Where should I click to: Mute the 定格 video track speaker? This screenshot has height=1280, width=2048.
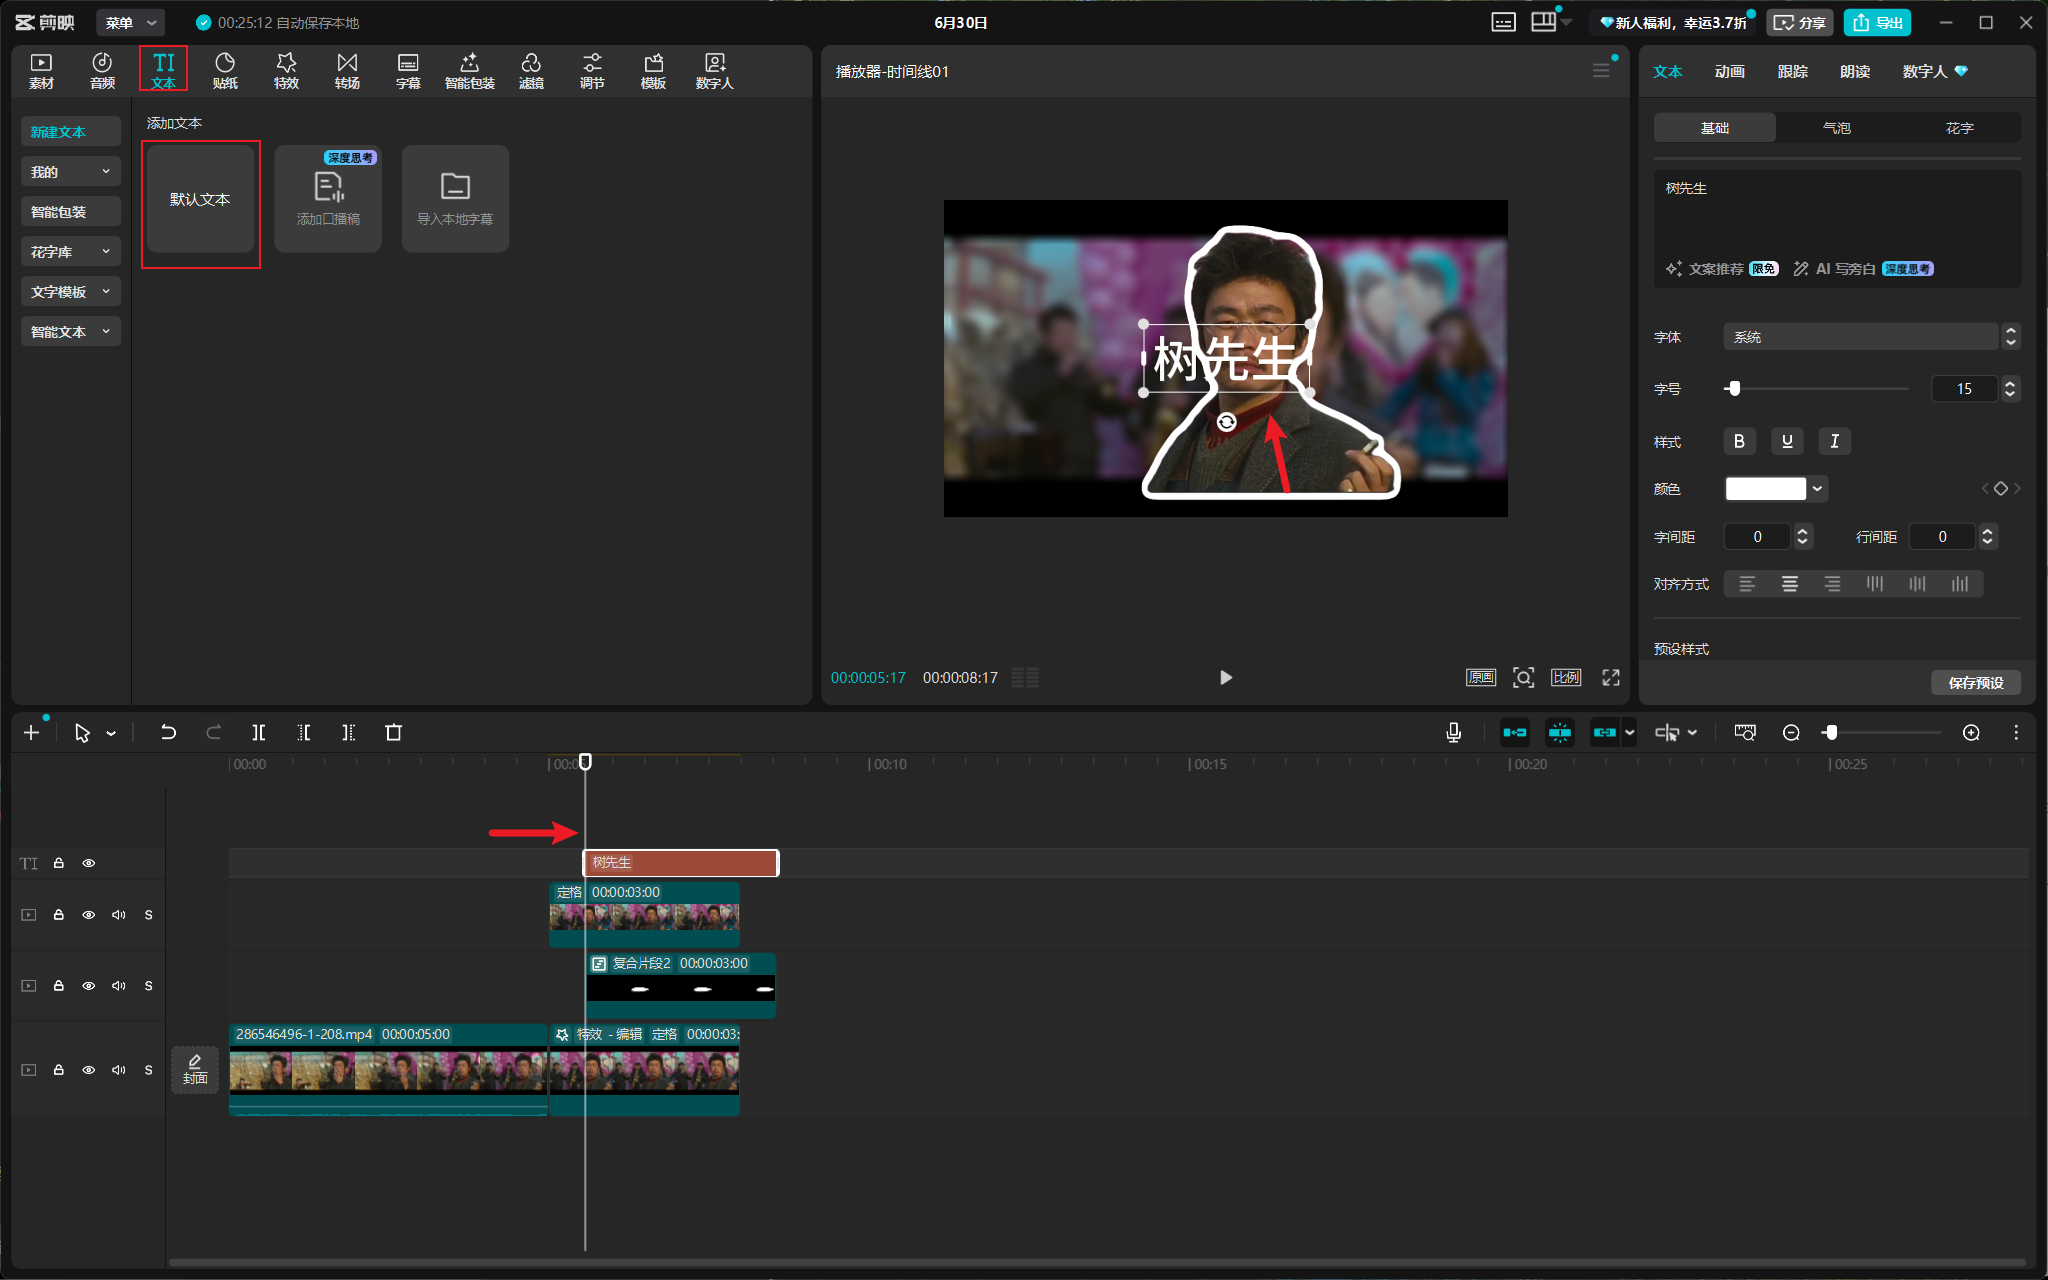[119, 915]
